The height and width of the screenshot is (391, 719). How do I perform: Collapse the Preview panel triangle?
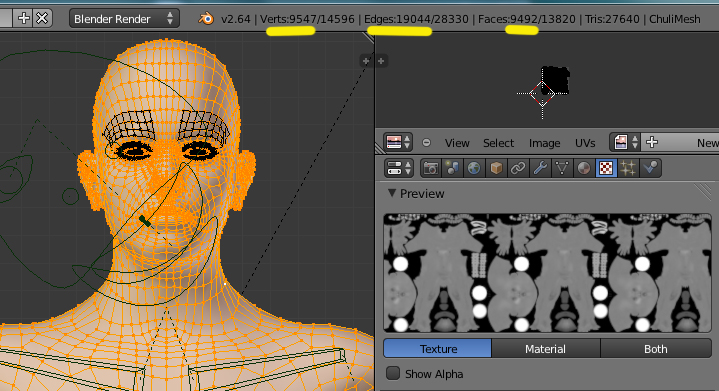click(x=392, y=193)
